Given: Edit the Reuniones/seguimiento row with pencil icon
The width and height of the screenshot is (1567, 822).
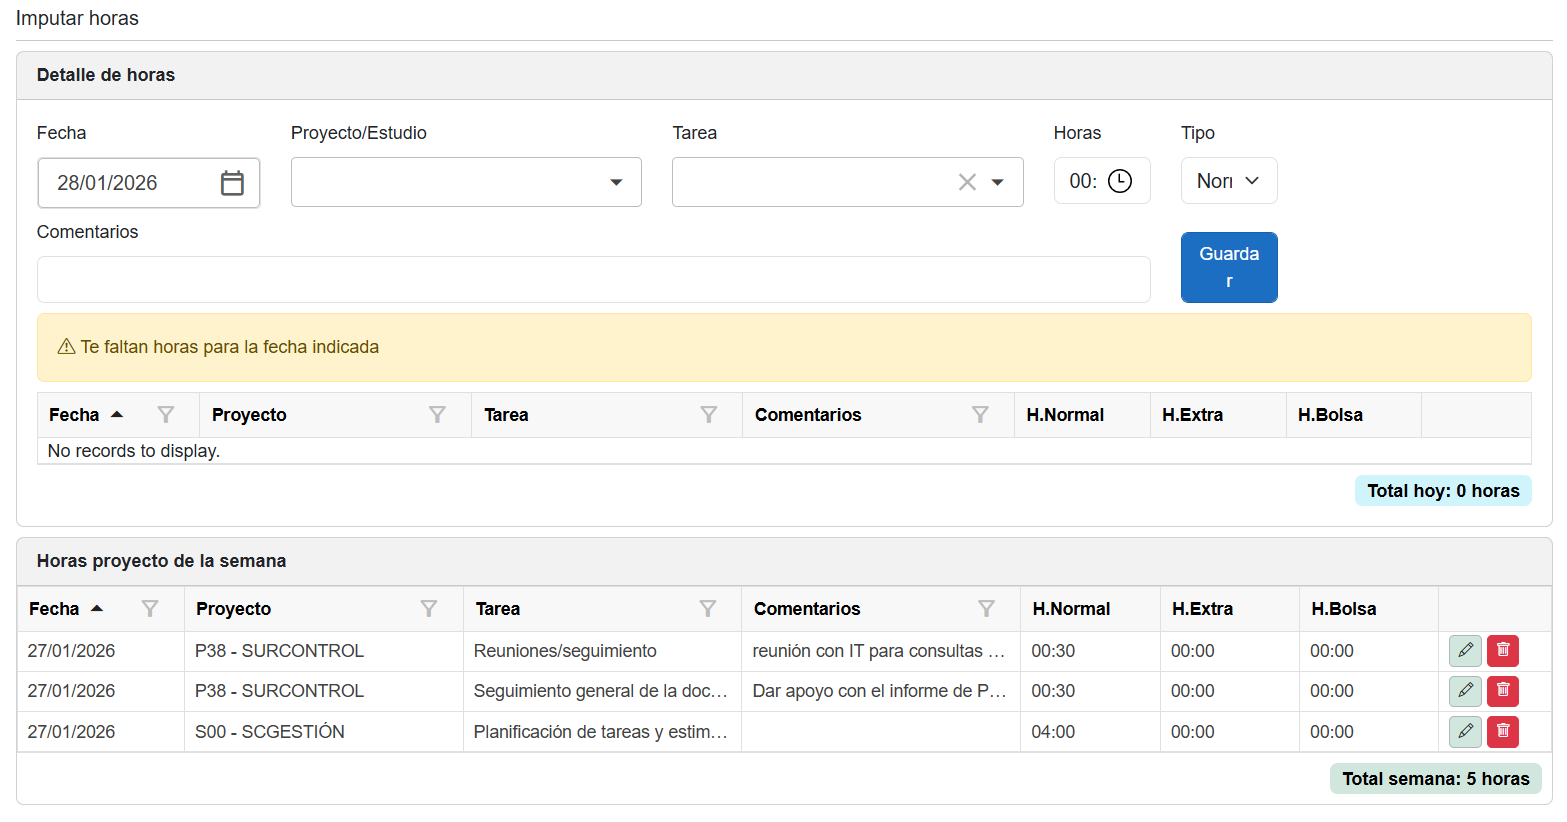Looking at the screenshot, I should pos(1465,651).
